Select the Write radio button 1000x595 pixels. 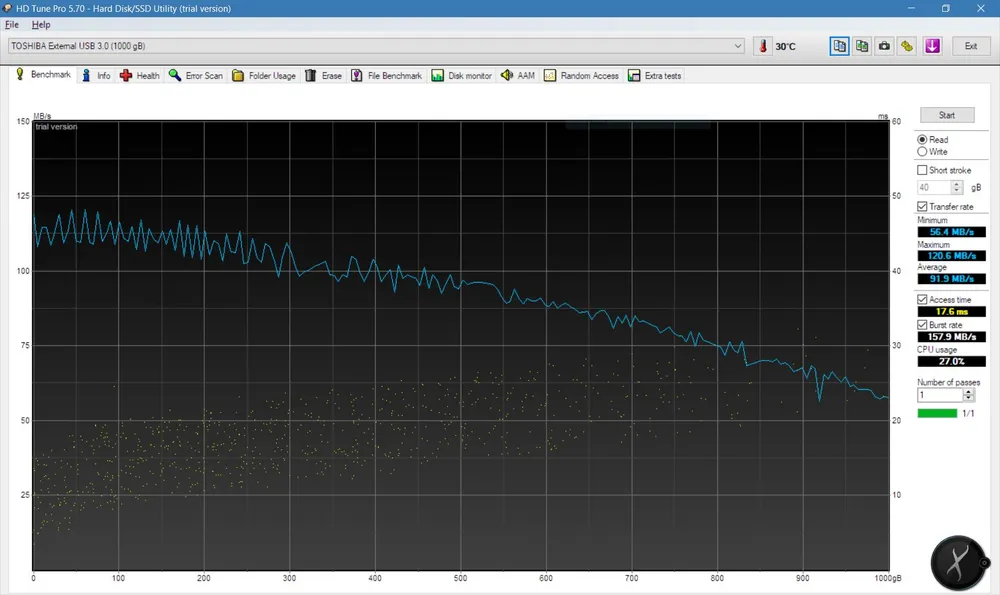point(922,152)
